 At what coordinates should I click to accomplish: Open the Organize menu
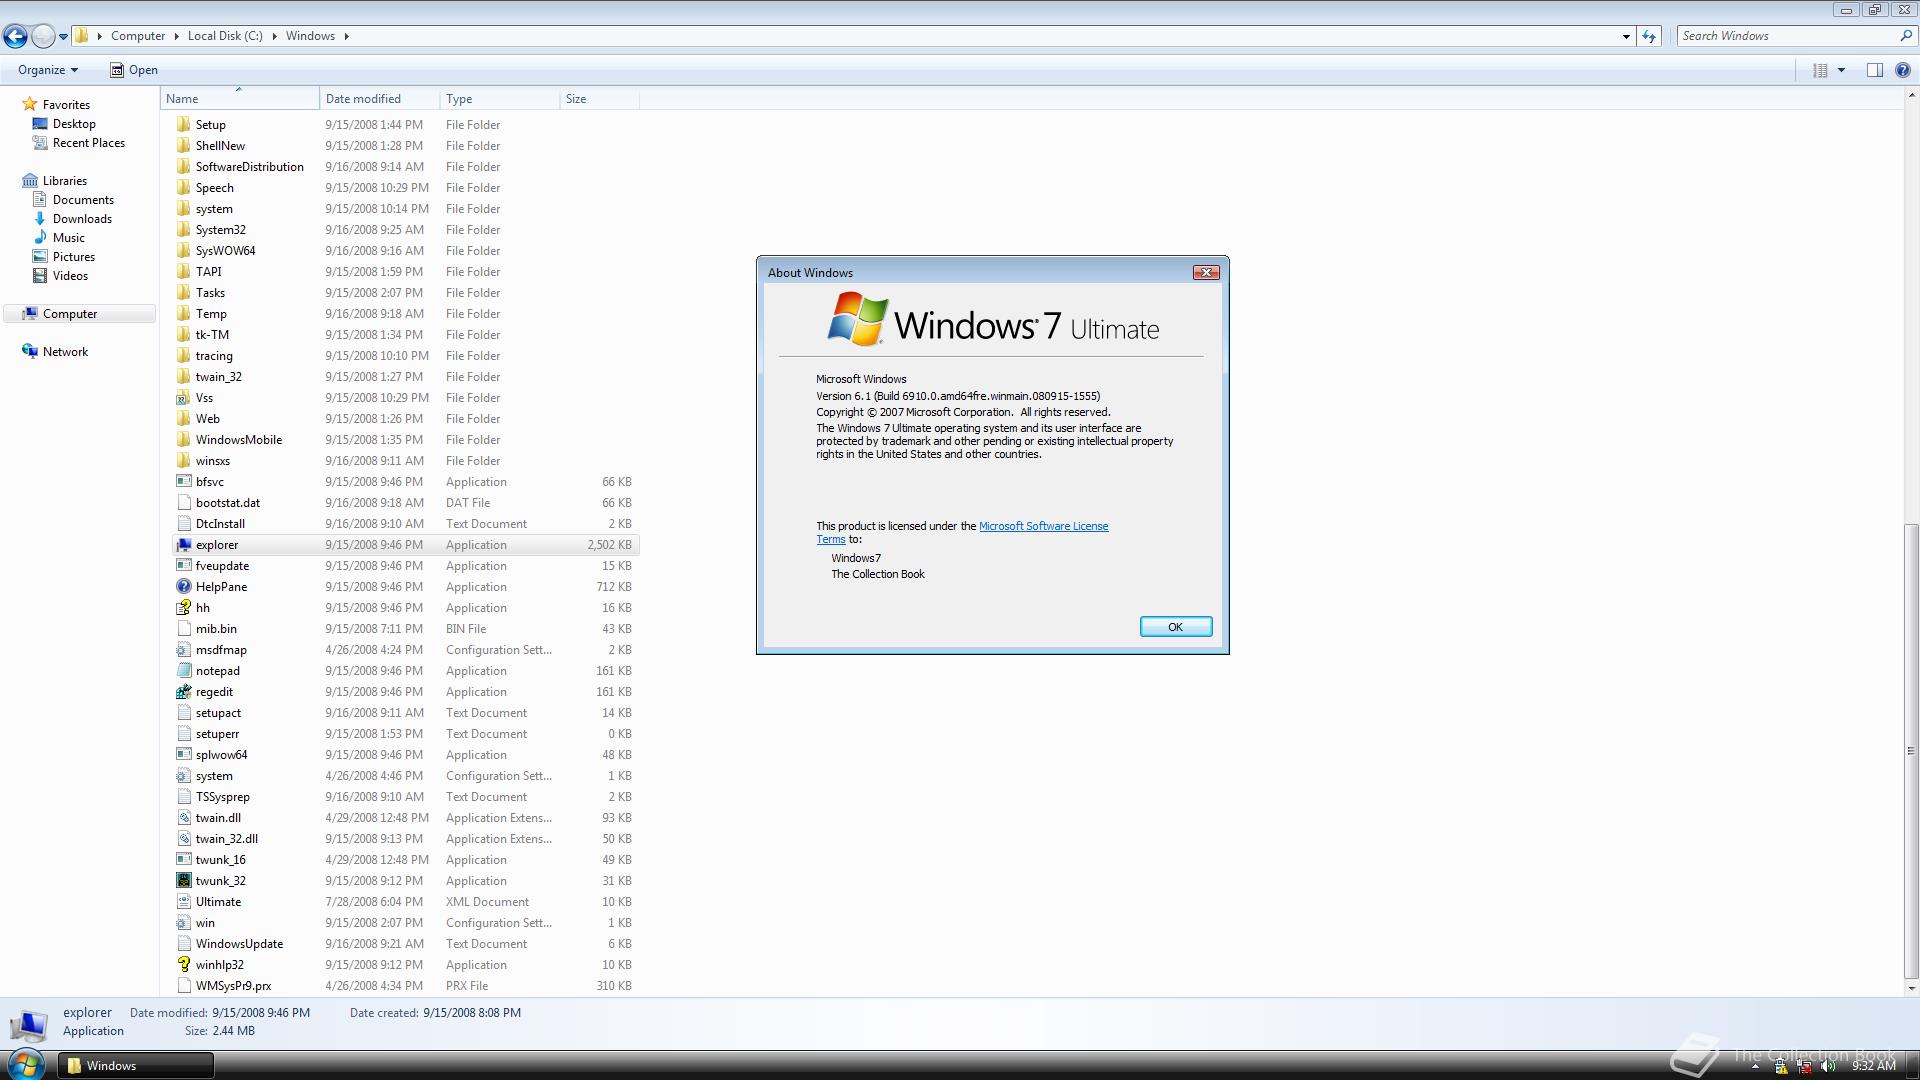[48, 70]
